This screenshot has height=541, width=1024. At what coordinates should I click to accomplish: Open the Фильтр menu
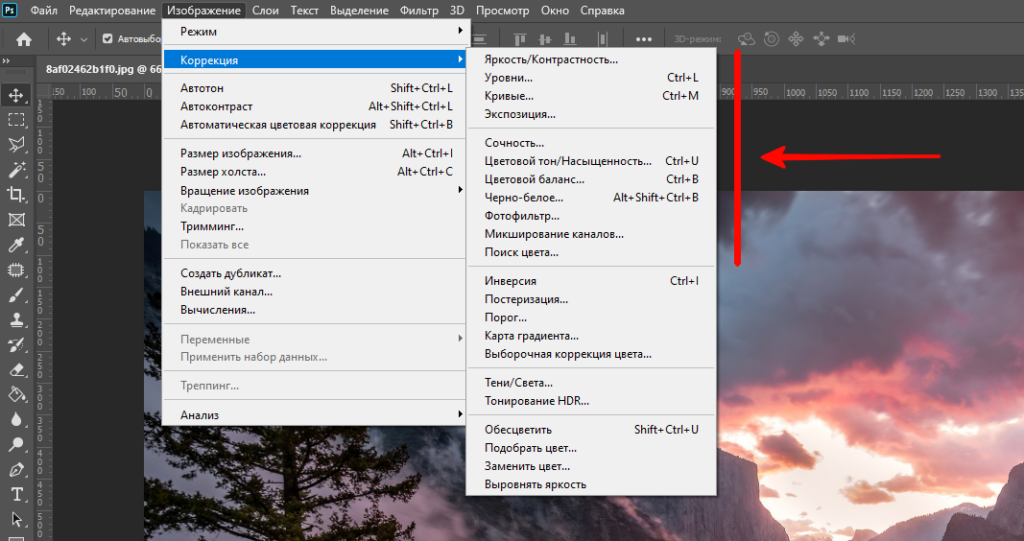point(419,11)
